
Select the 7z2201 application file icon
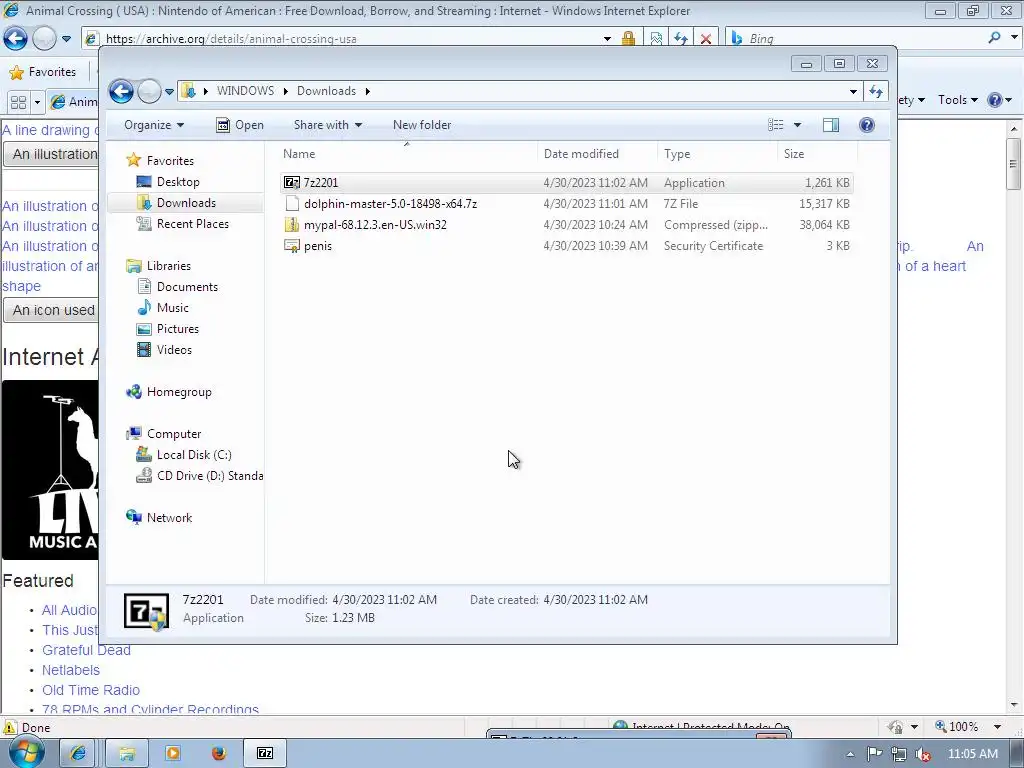click(x=291, y=183)
